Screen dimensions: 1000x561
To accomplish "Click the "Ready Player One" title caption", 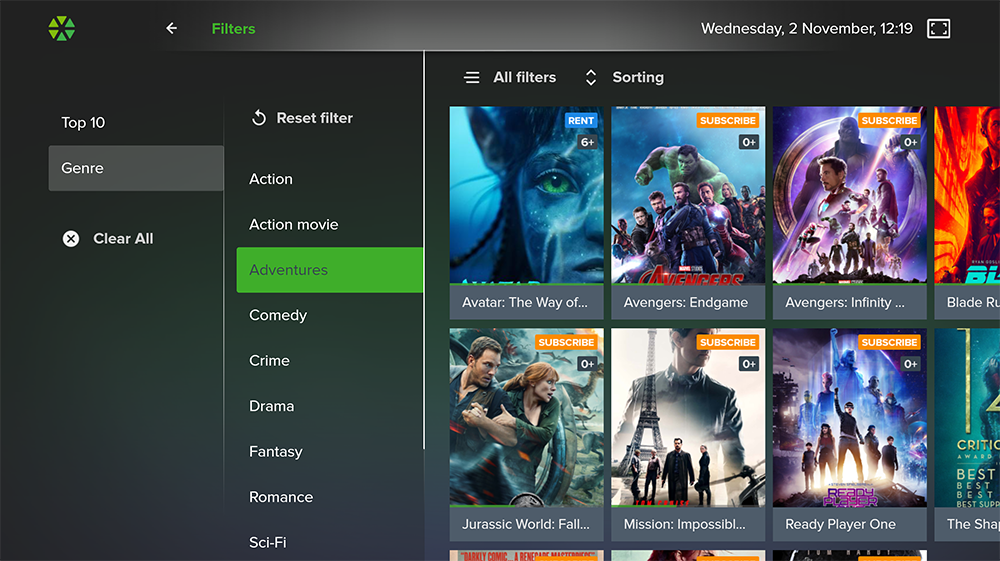I will point(840,524).
